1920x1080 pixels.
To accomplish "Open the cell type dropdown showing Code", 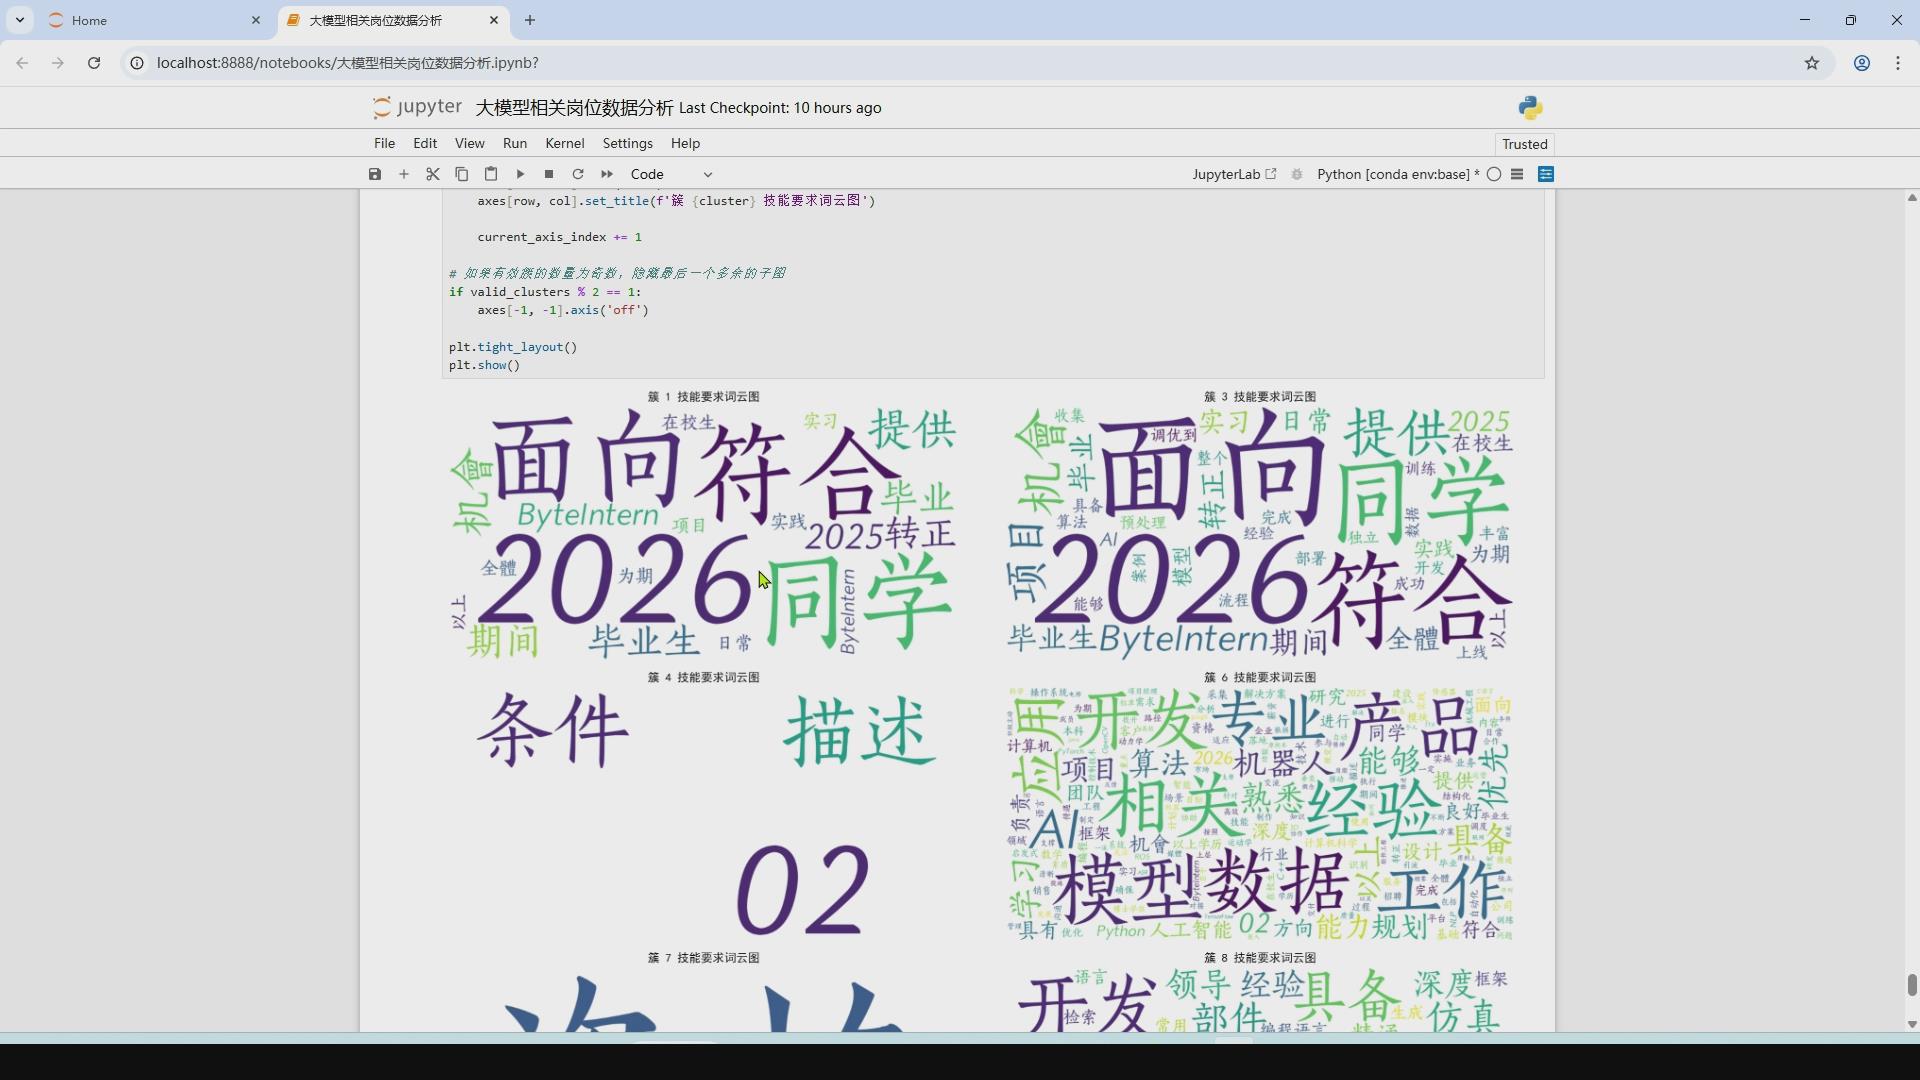I will coord(648,173).
